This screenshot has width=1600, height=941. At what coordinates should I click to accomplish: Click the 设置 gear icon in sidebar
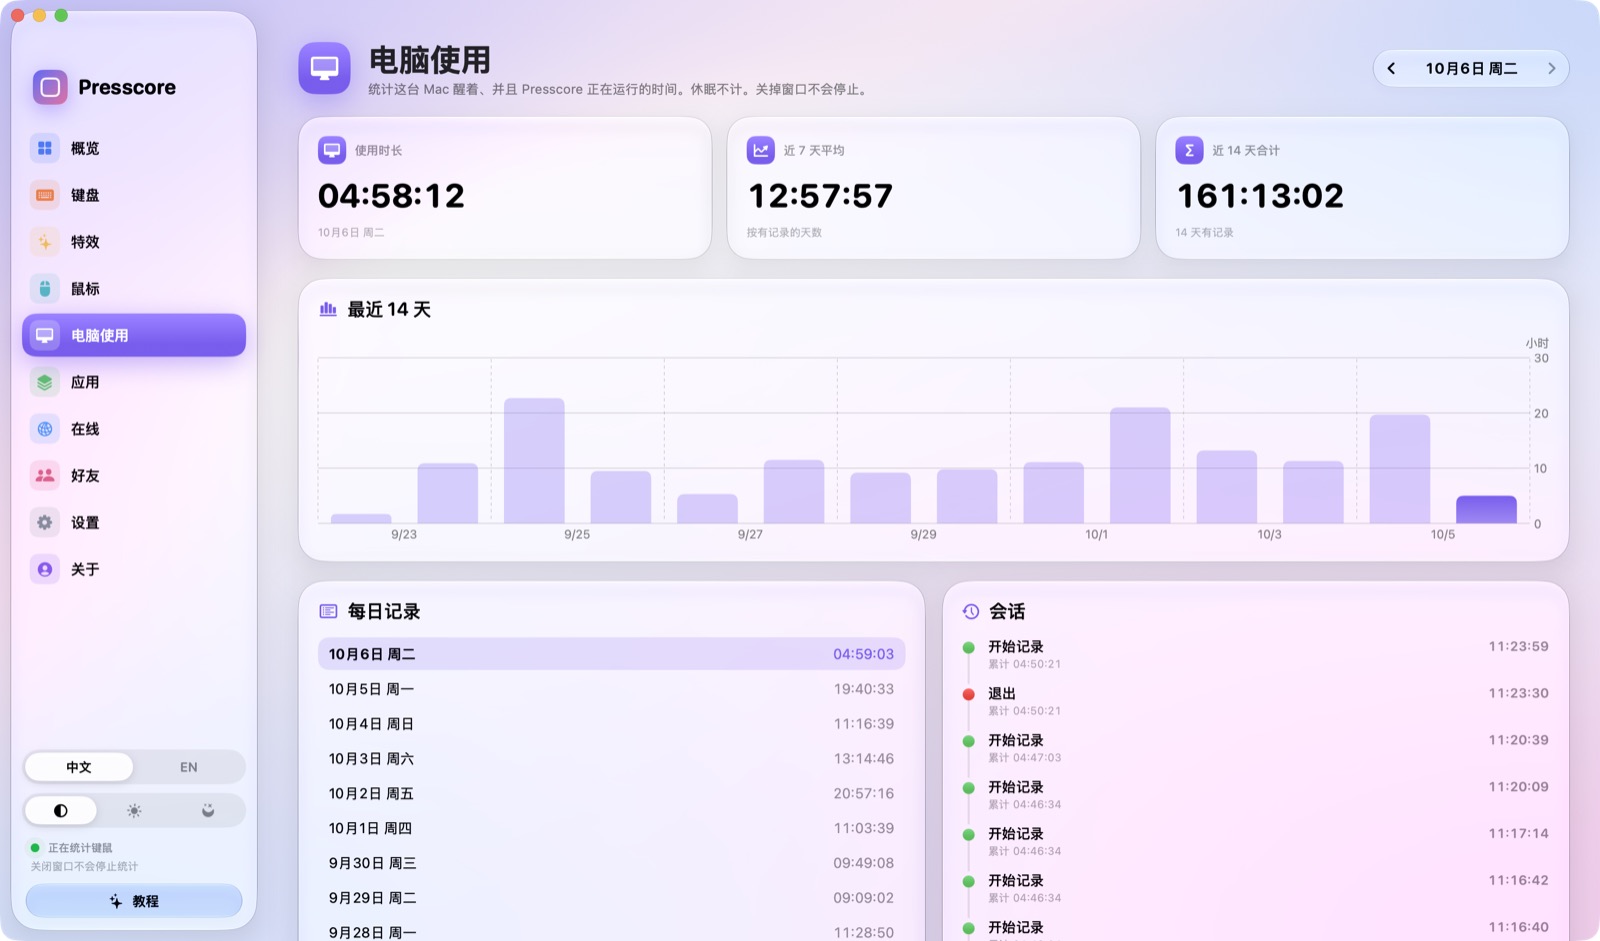(45, 522)
